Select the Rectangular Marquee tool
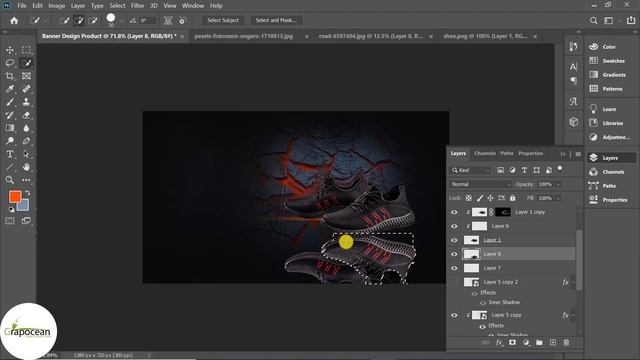This screenshot has height=360, width=640. 27,50
